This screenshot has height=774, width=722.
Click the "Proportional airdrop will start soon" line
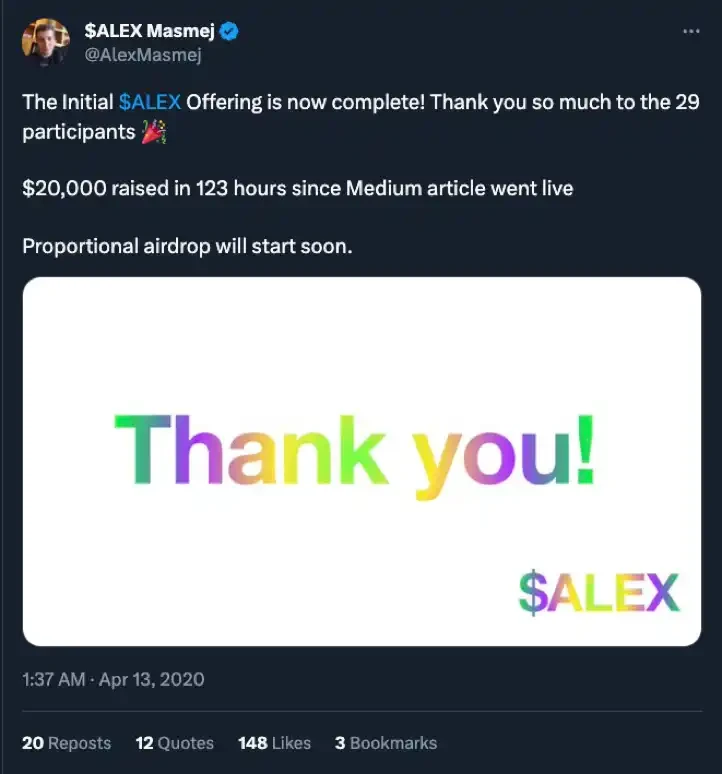click(x=187, y=246)
